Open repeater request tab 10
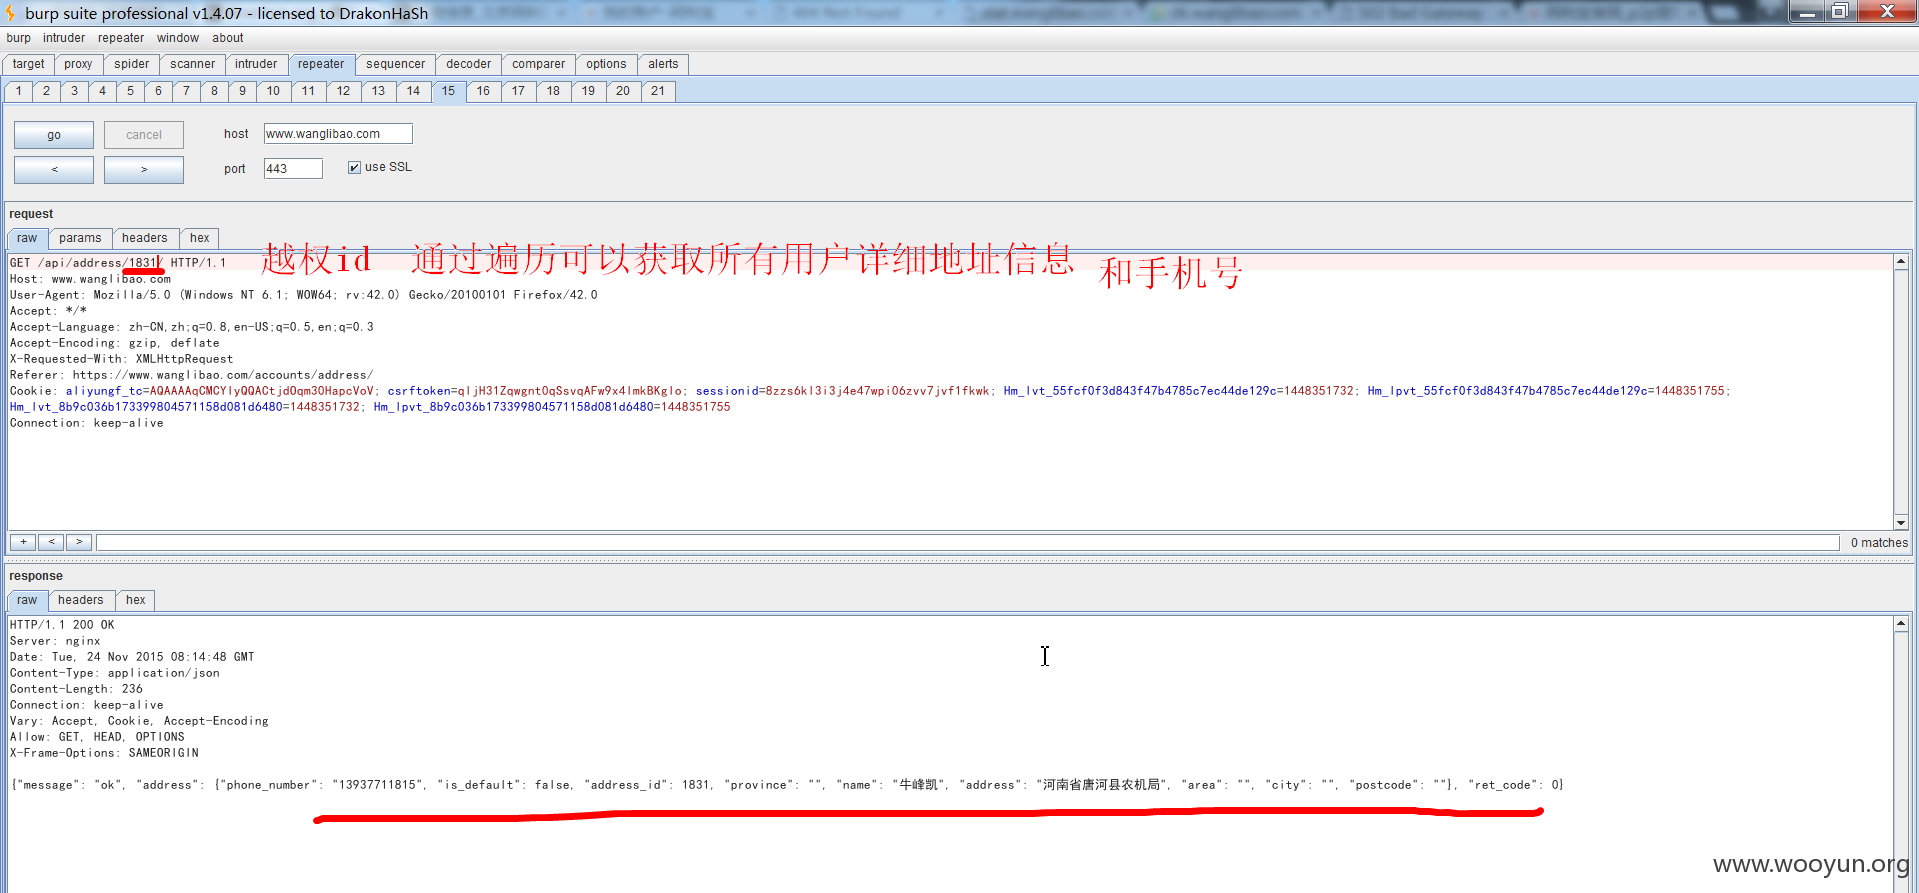 [273, 91]
